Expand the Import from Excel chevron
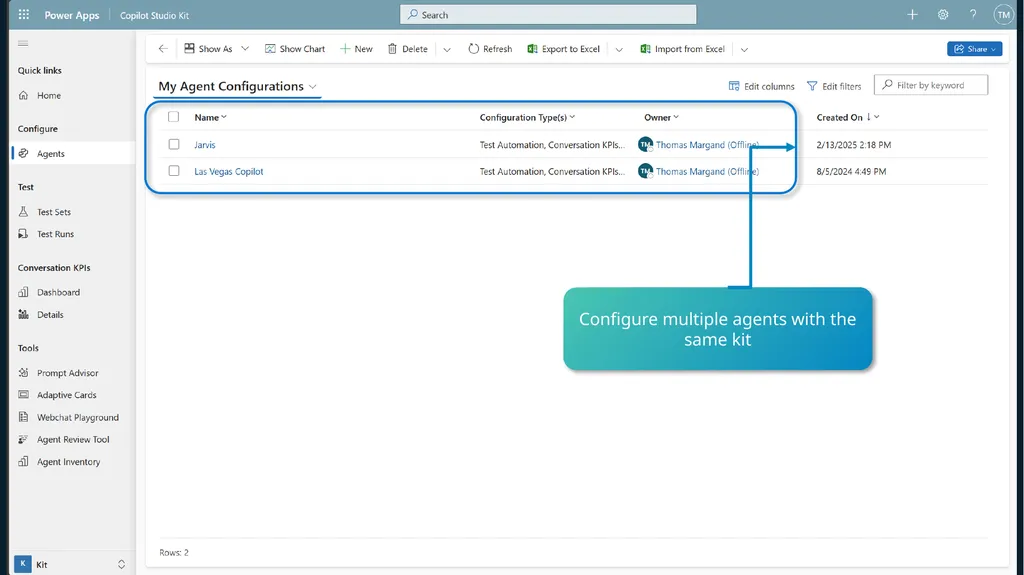 click(x=744, y=49)
